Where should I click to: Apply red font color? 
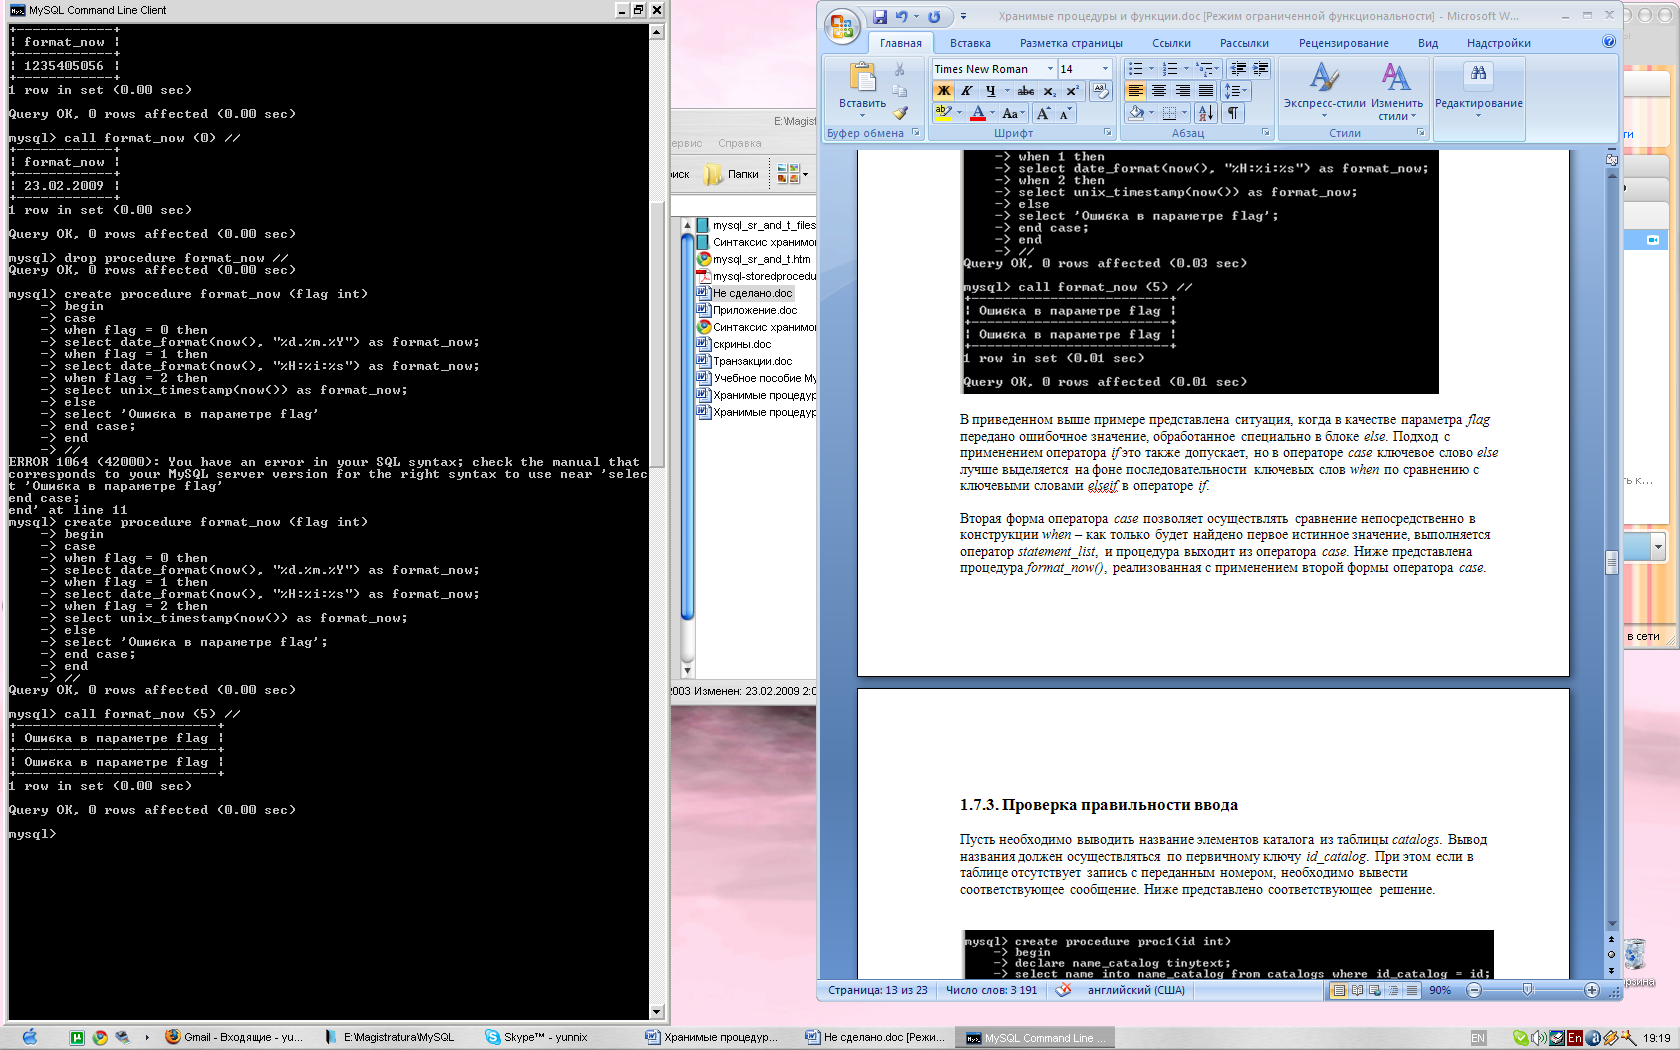[x=978, y=113]
